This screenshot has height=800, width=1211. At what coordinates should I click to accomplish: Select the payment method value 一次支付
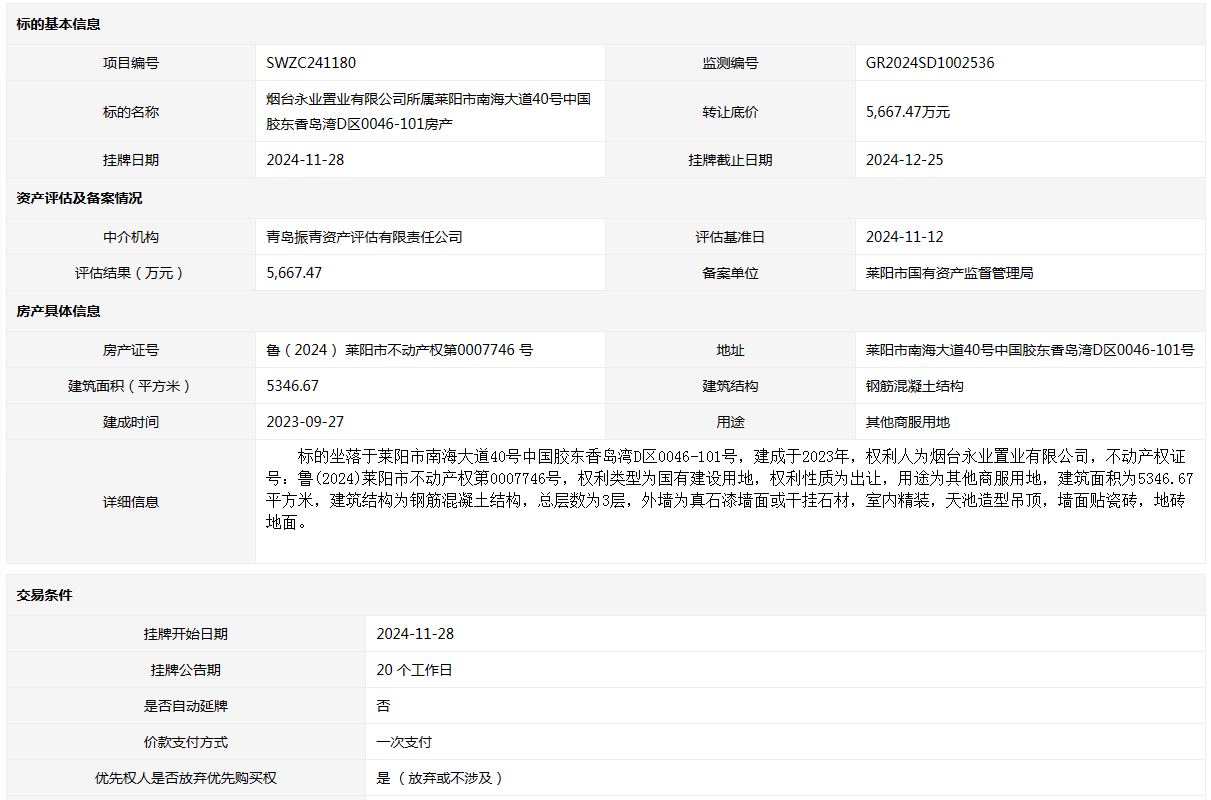(x=404, y=742)
